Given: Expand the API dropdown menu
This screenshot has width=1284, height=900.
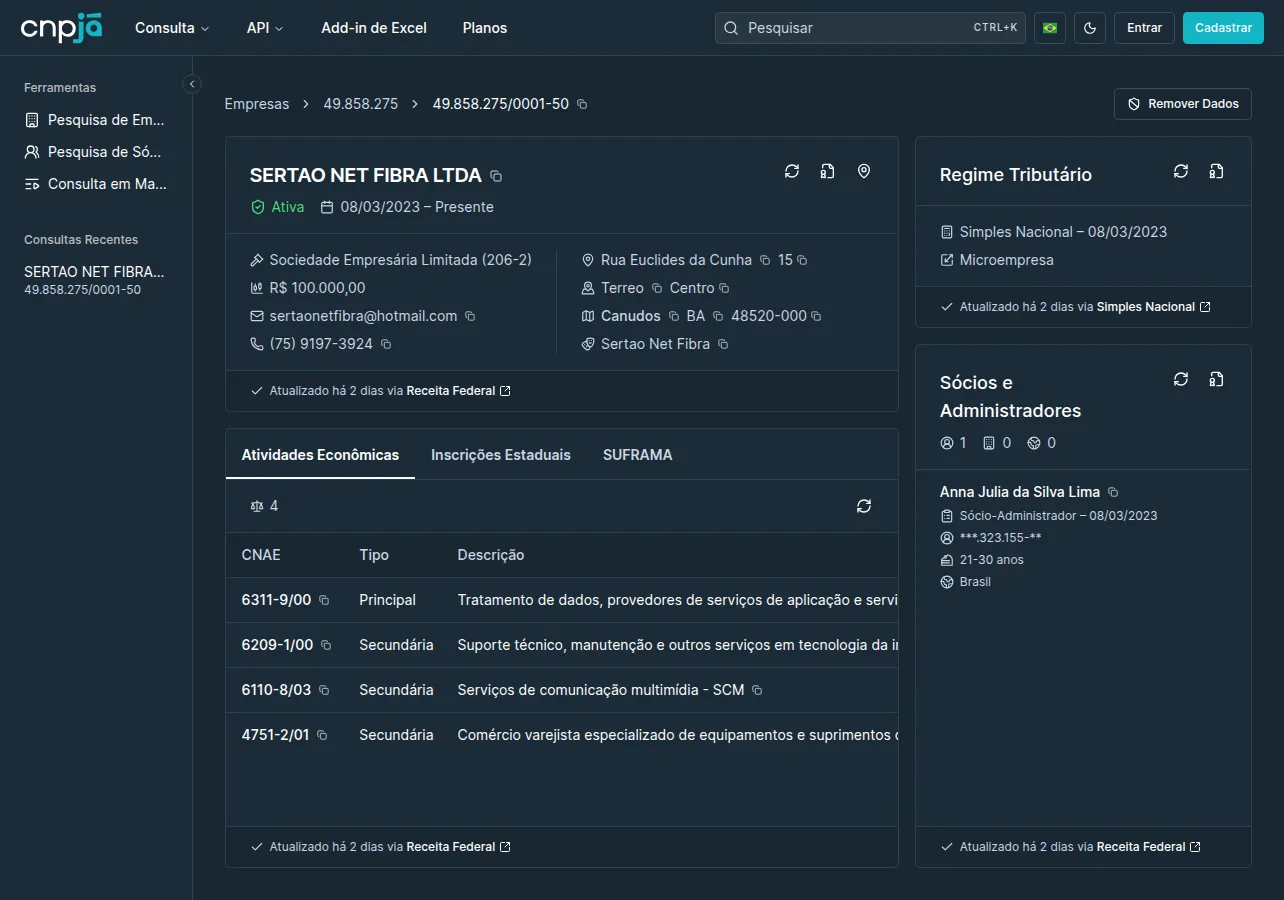Looking at the screenshot, I should point(265,28).
